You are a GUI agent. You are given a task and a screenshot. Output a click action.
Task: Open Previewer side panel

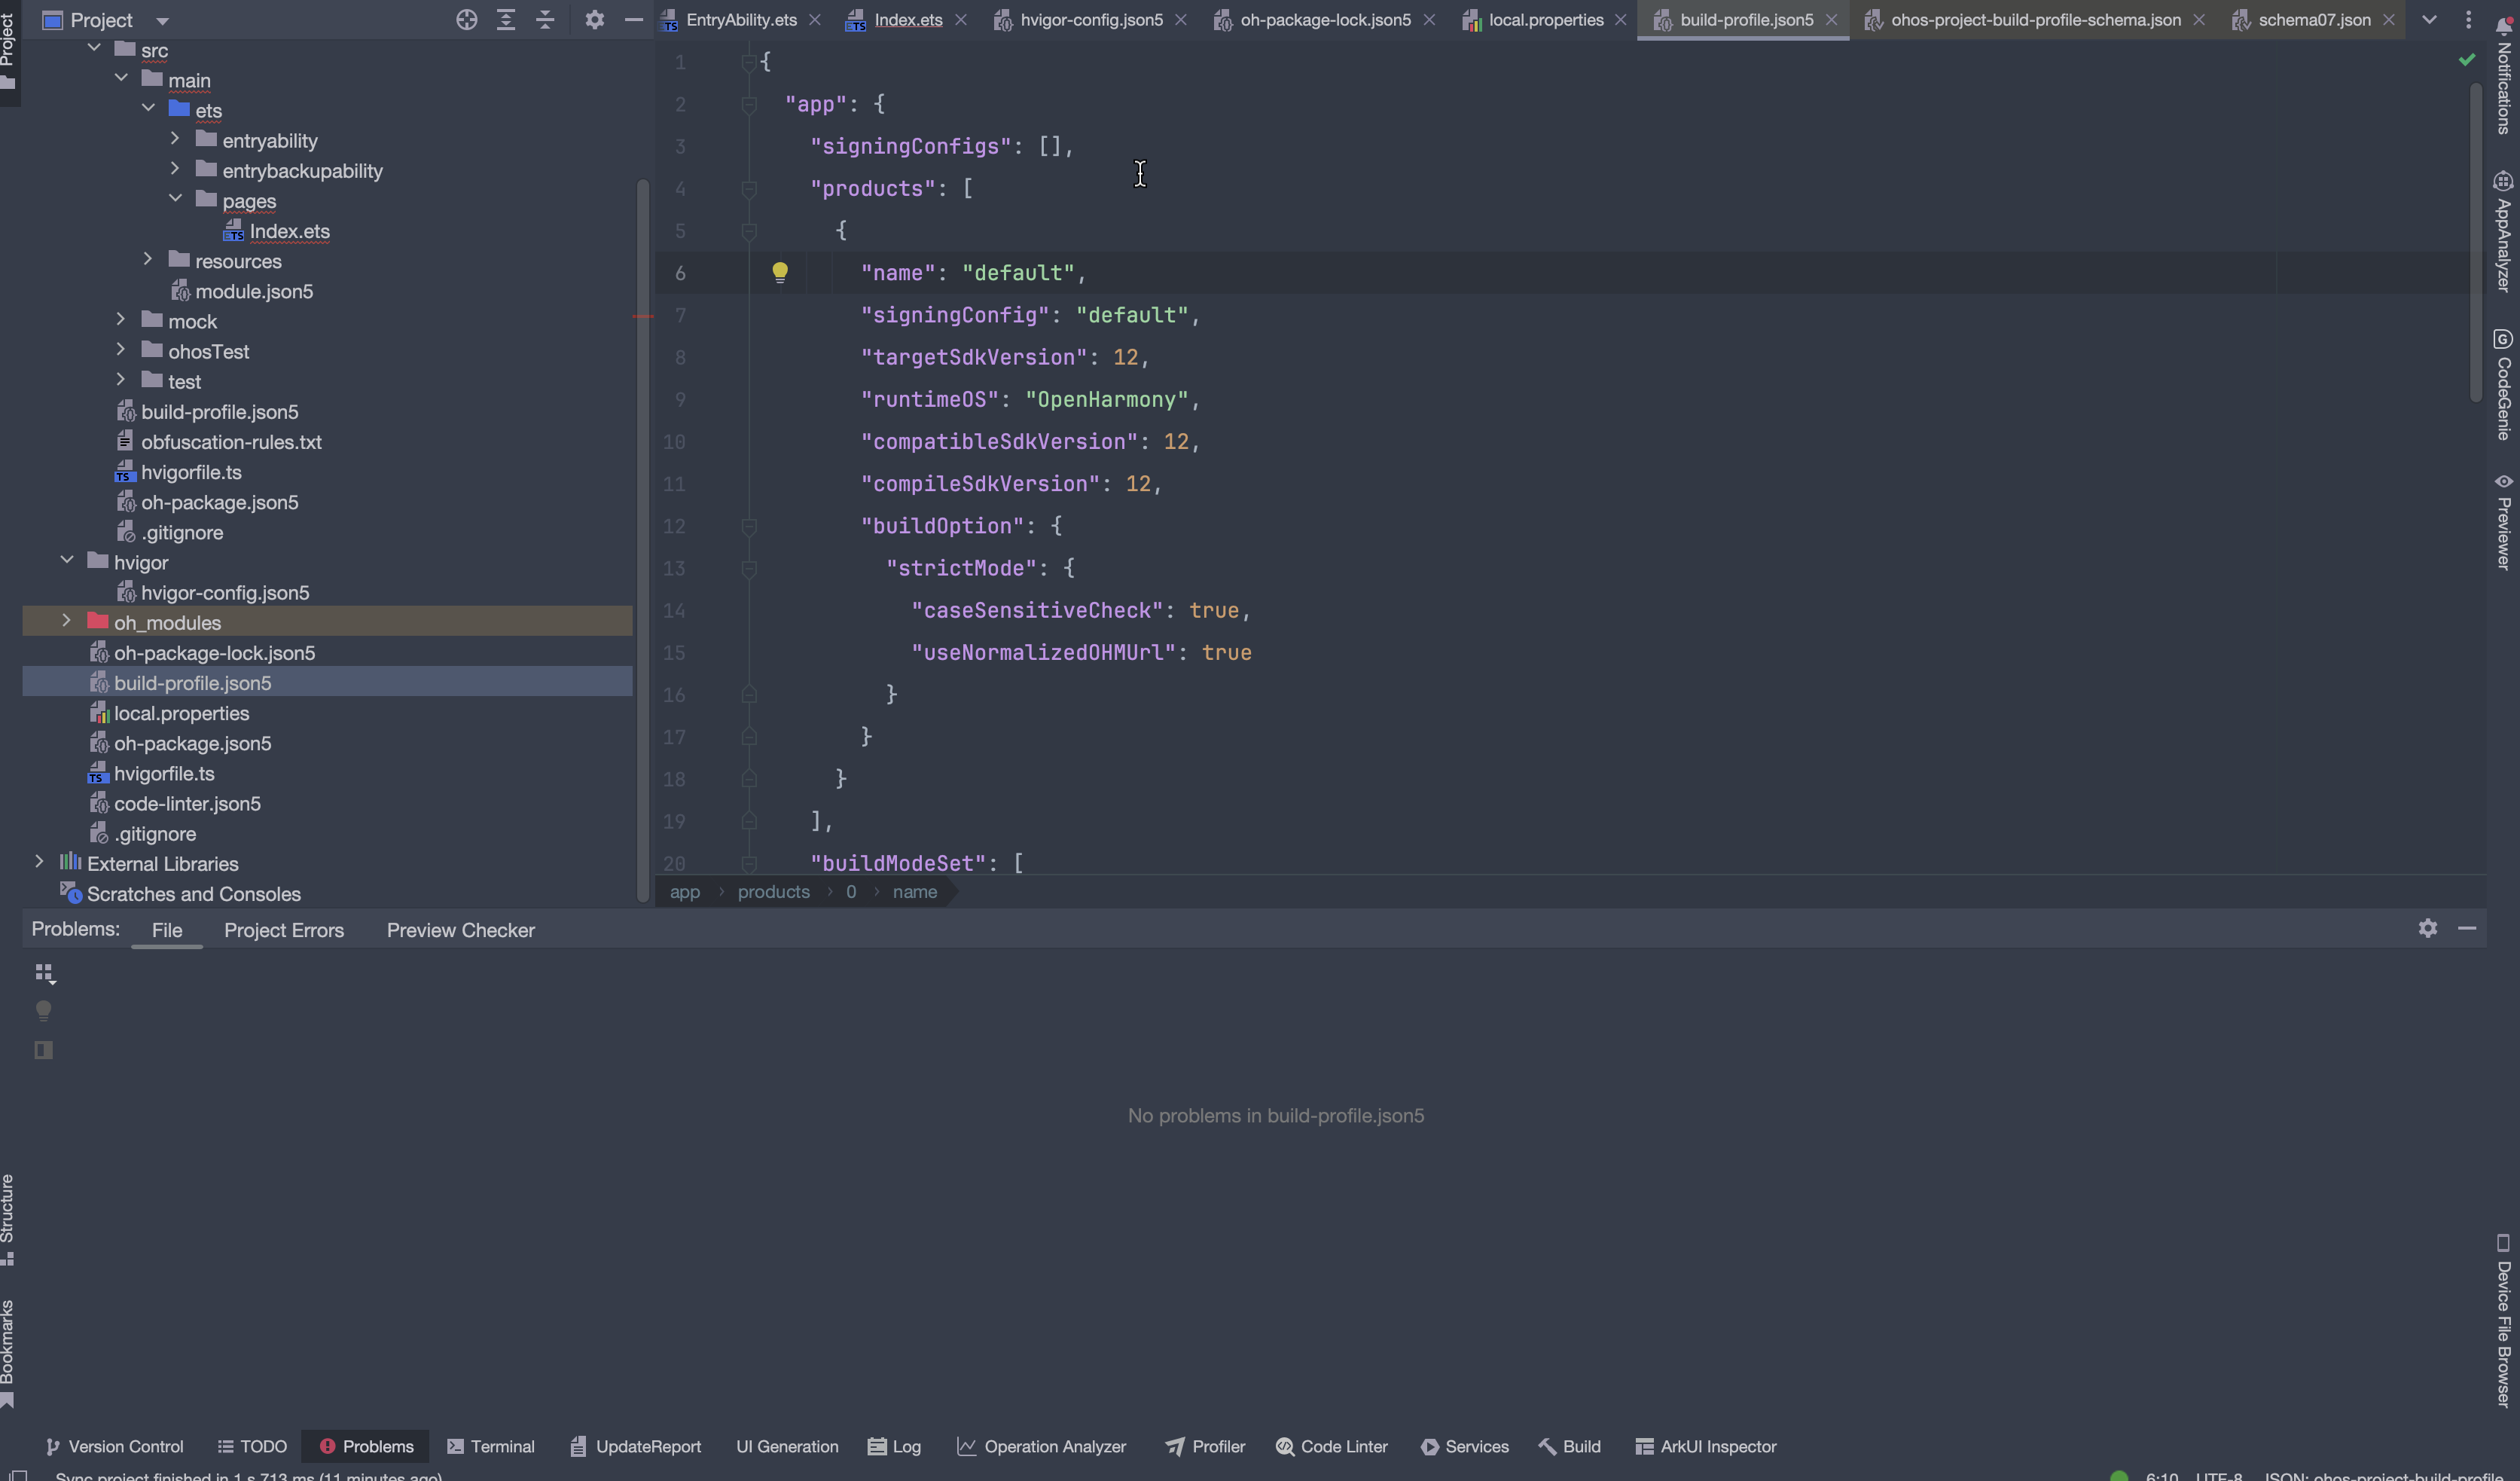click(2503, 522)
